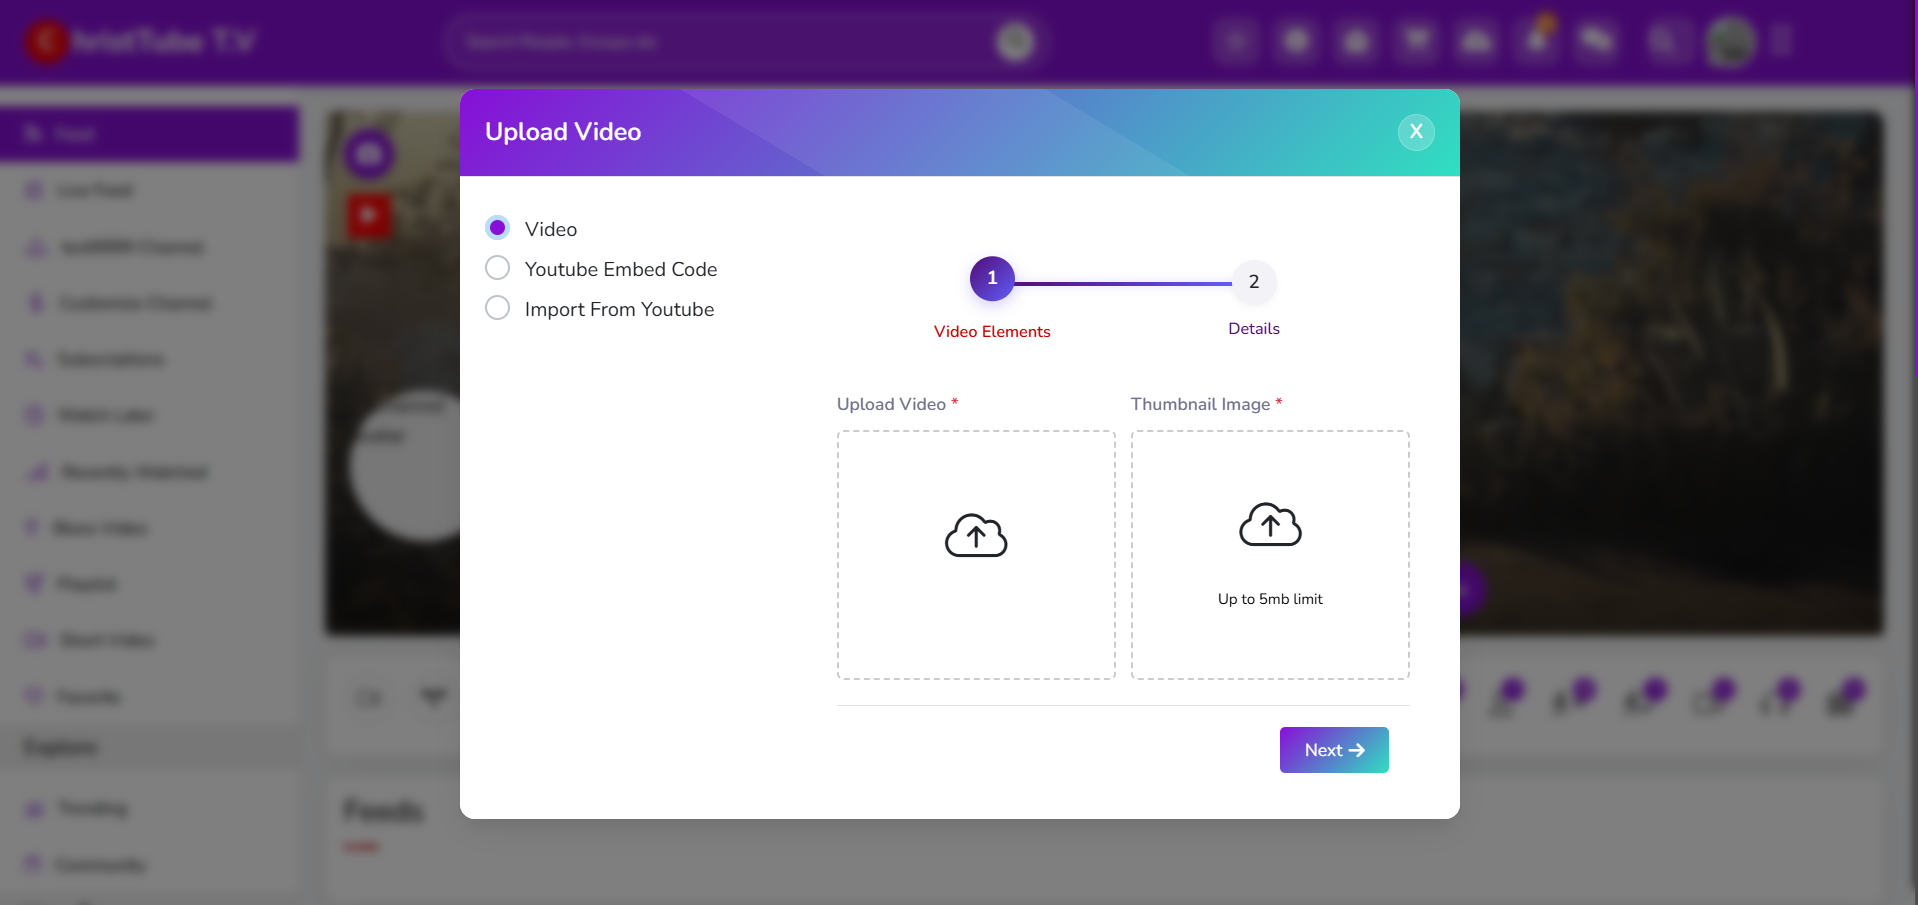This screenshot has height=905, width=1918.
Task: Click step 1 Video Elements circle
Action: click(x=992, y=279)
